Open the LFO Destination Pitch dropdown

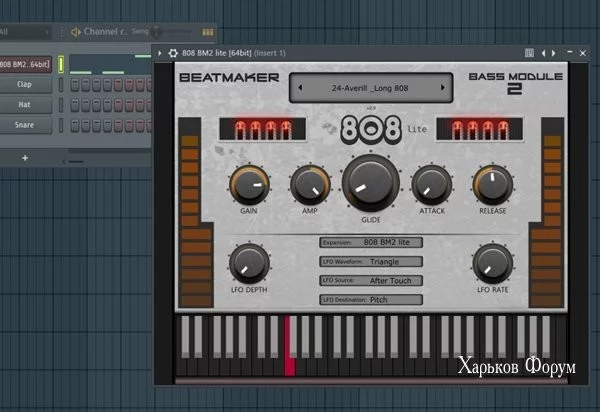click(371, 299)
